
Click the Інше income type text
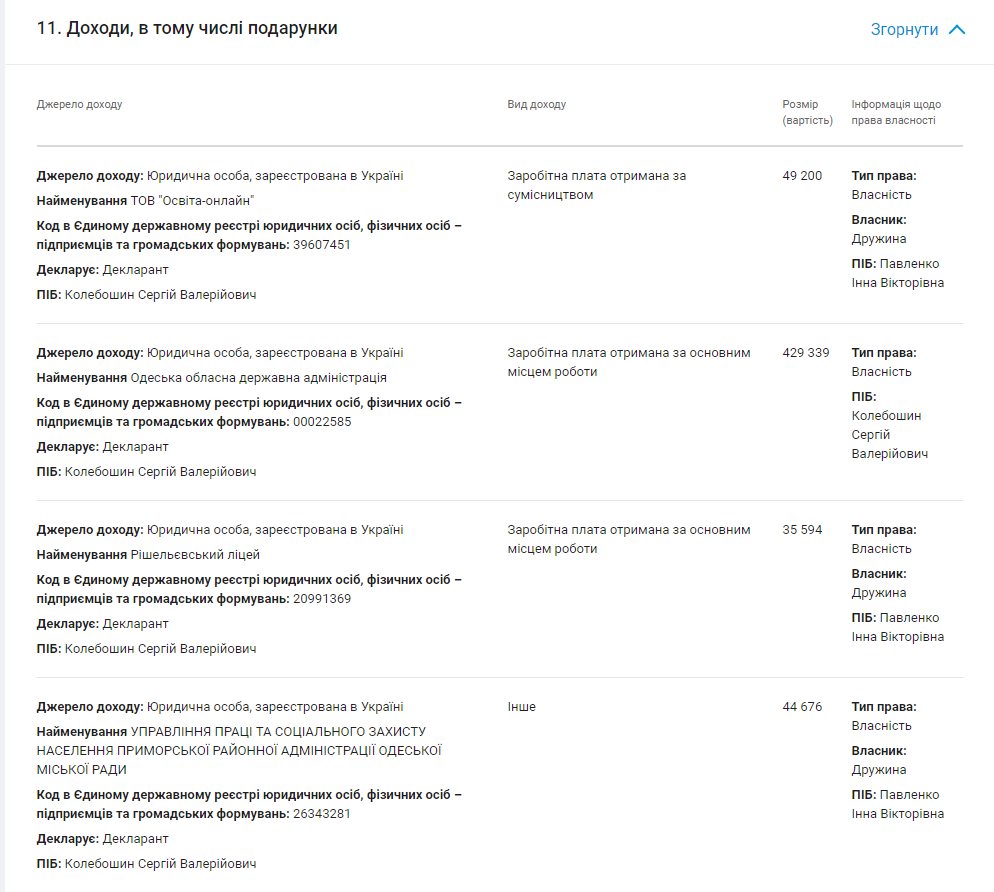tap(521, 707)
